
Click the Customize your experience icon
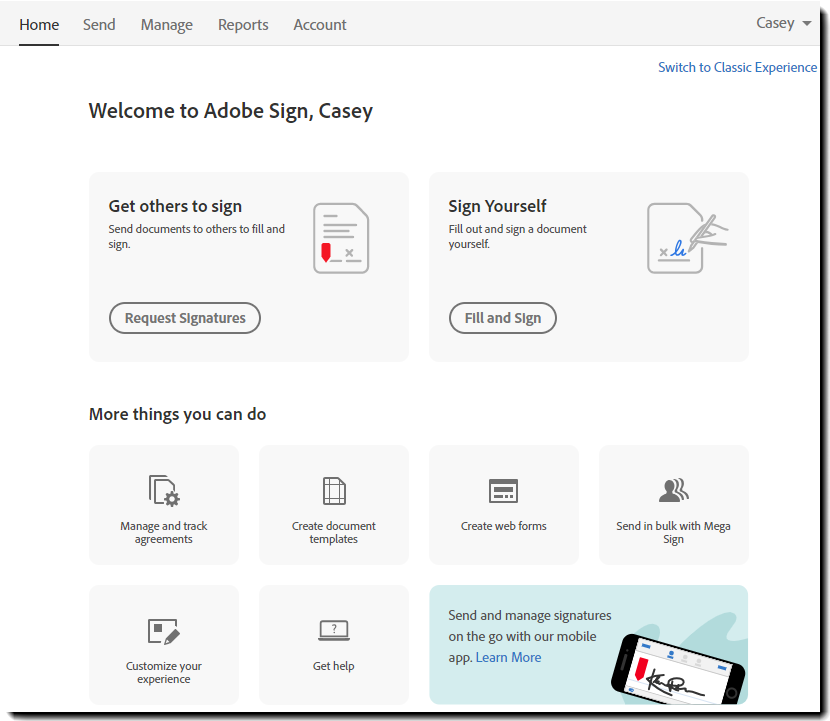pyautogui.click(x=164, y=631)
